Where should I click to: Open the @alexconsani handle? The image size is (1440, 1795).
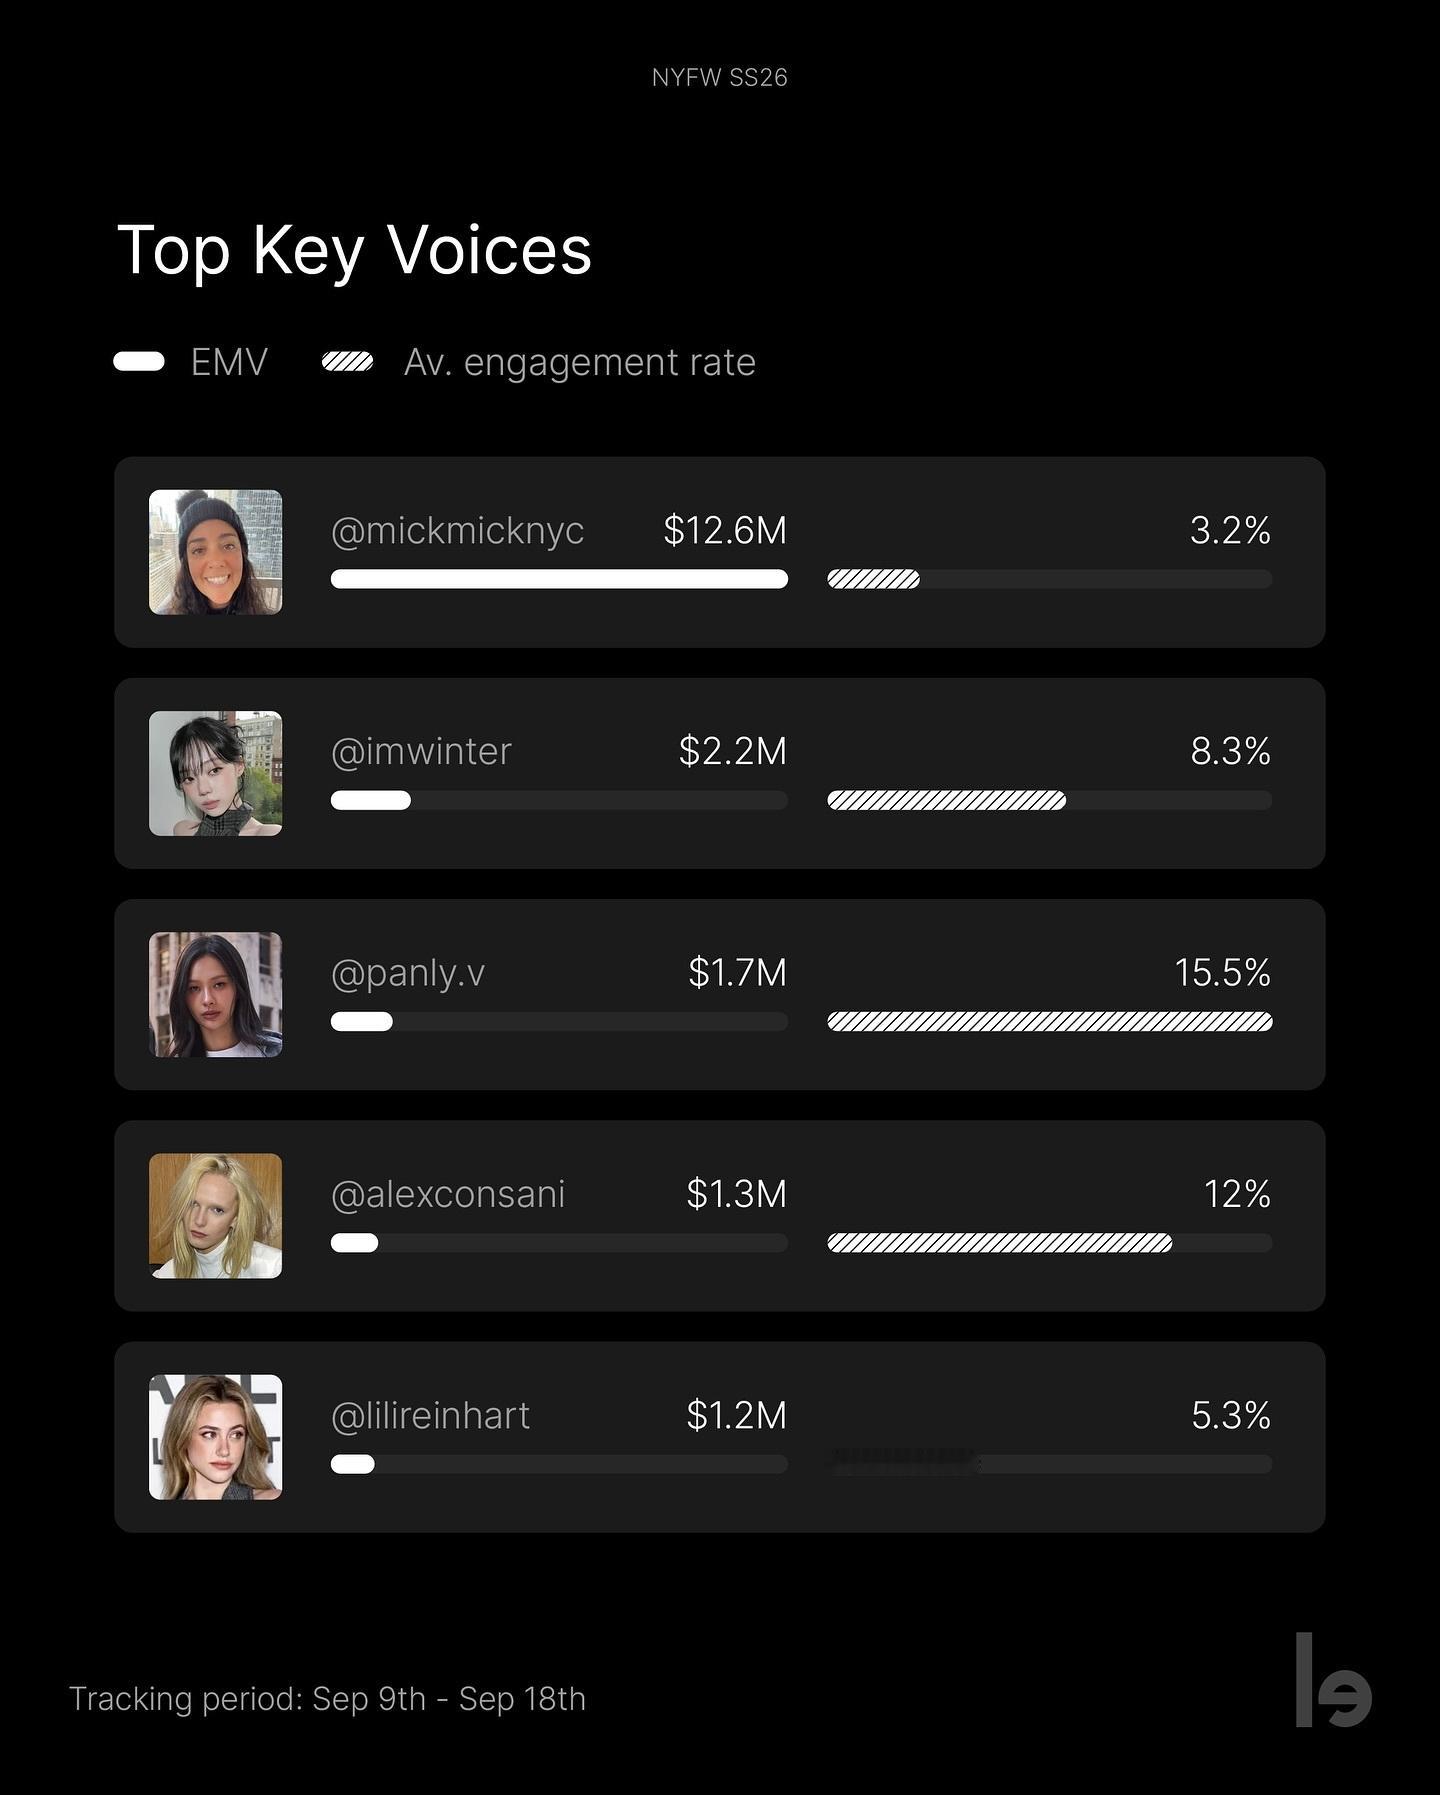tap(448, 1194)
